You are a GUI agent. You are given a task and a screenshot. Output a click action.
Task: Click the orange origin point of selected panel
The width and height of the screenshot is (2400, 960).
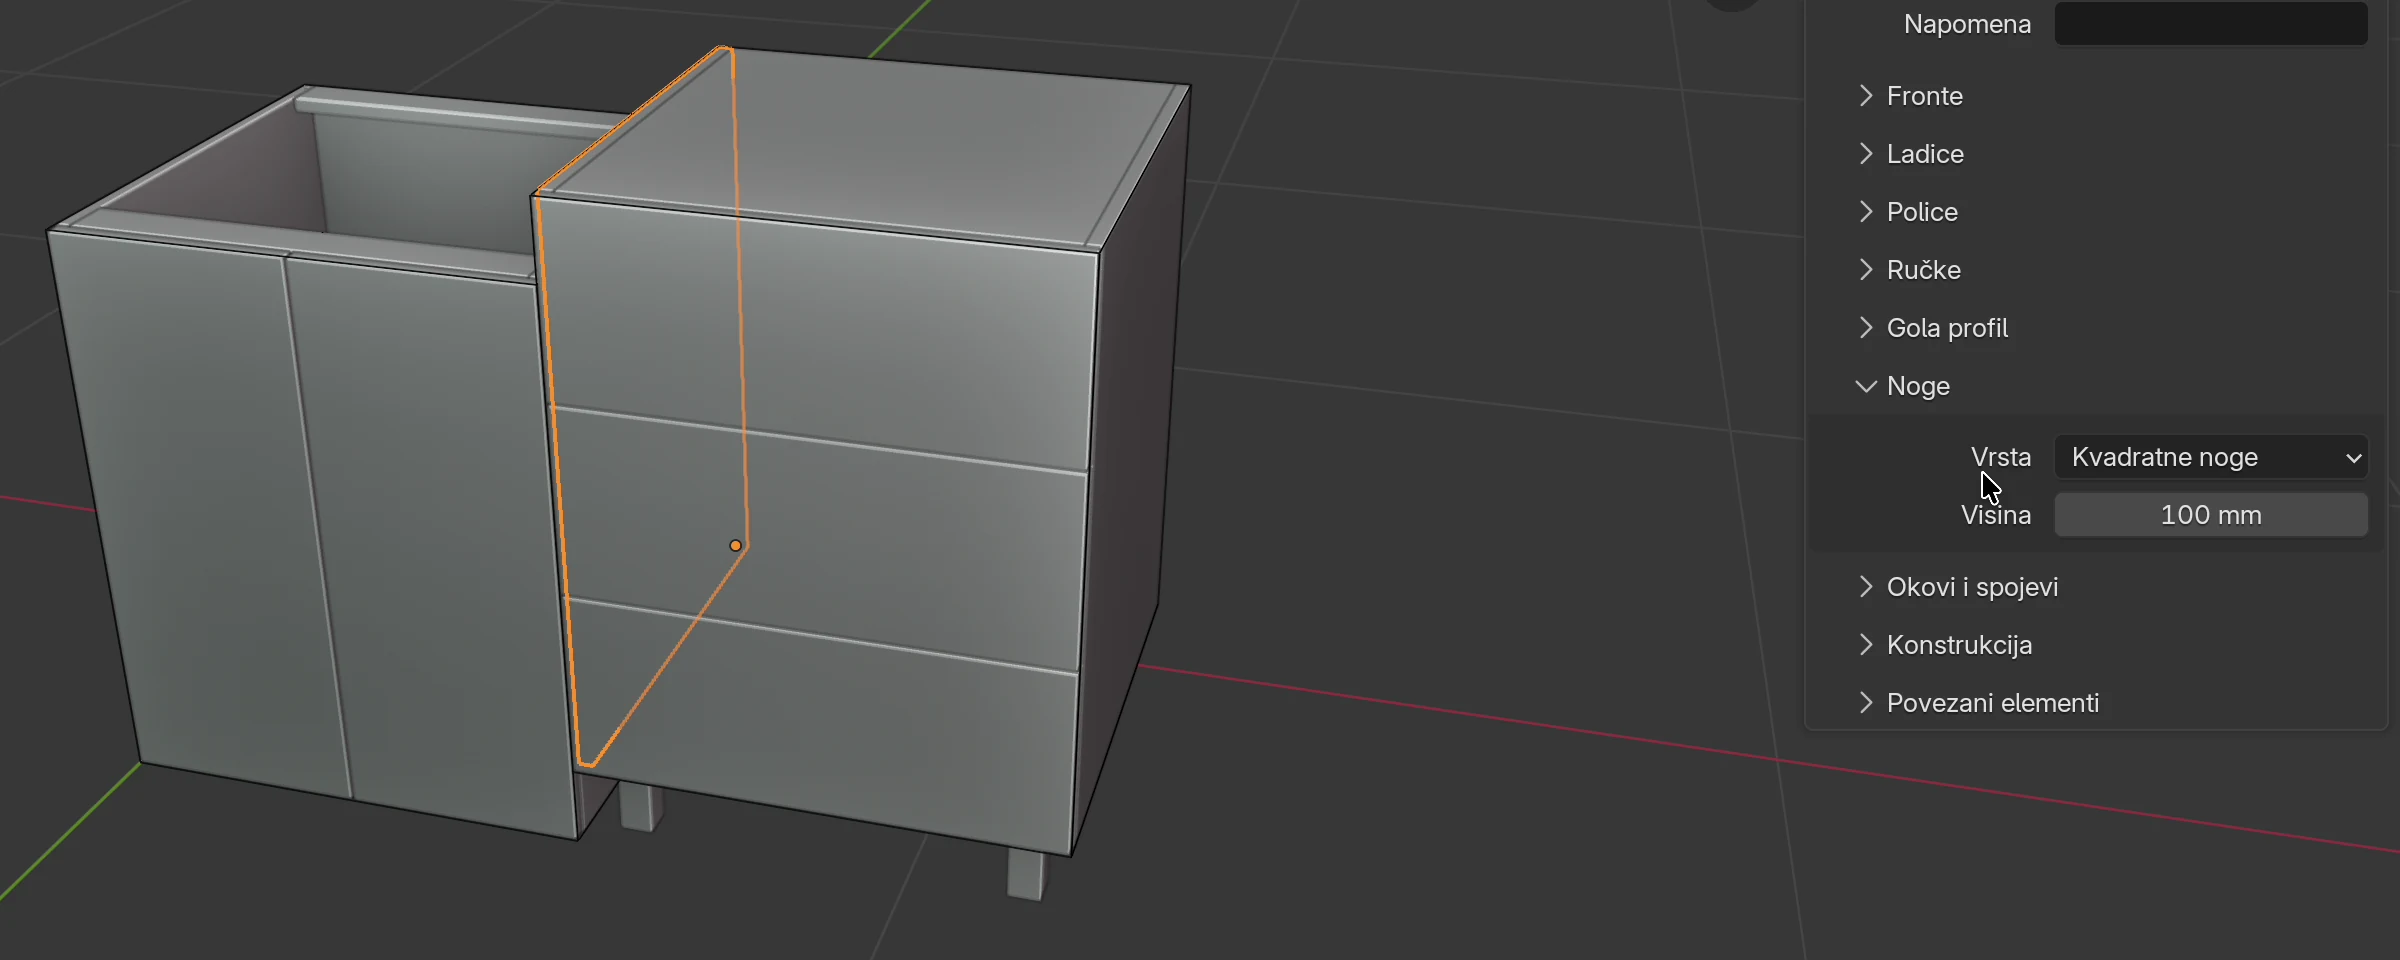[x=736, y=545]
